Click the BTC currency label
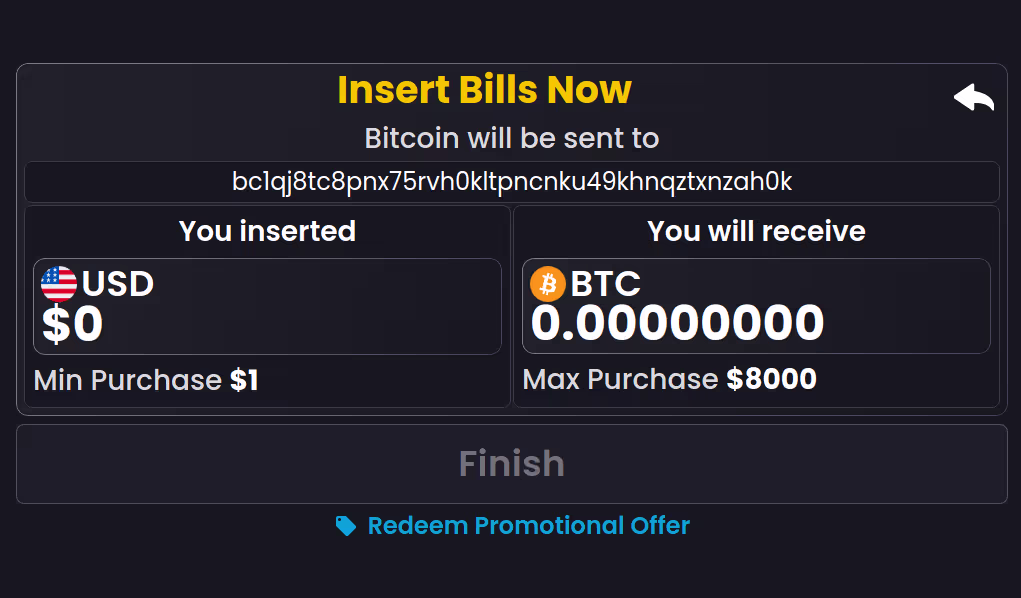The width and height of the screenshot is (1021, 598). coord(606,283)
